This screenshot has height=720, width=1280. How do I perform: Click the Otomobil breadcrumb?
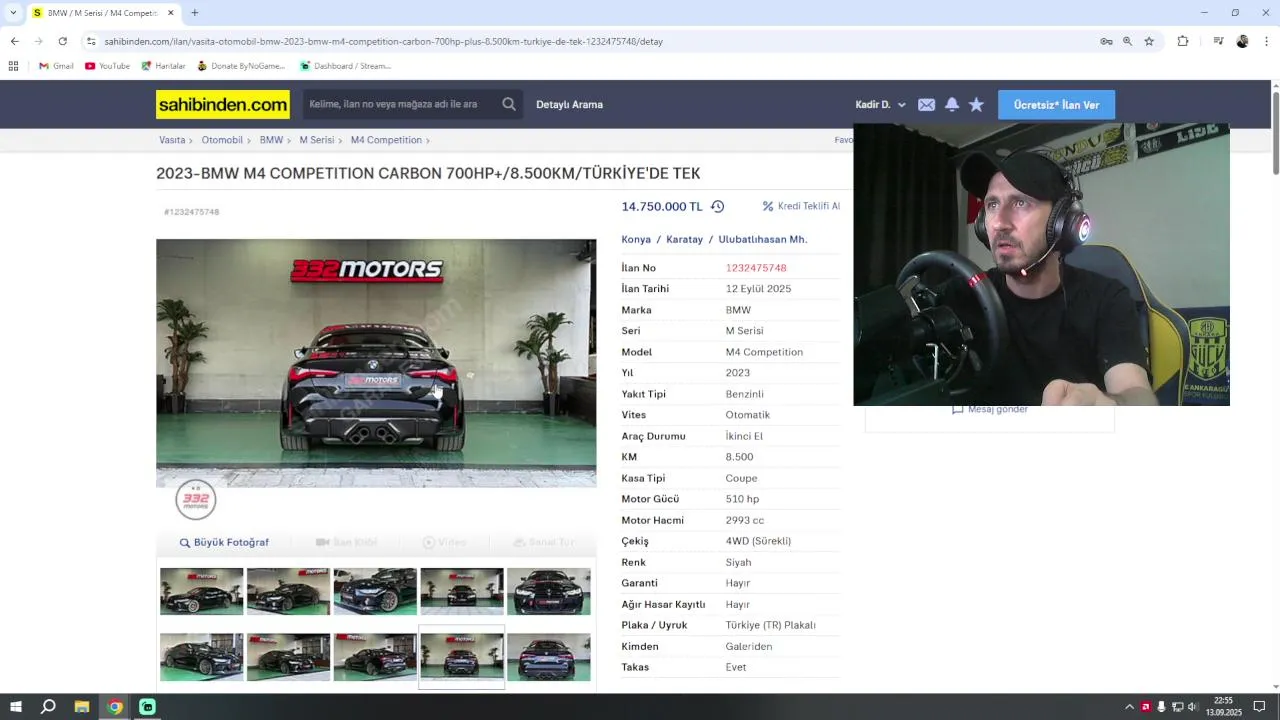tap(222, 140)
